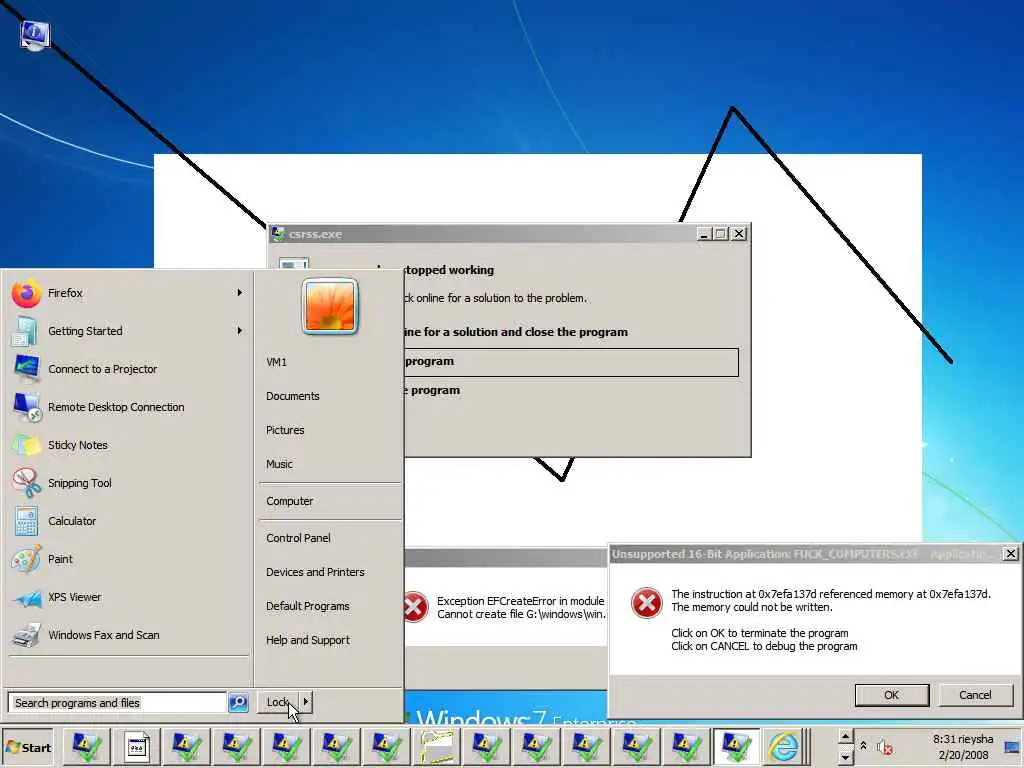Click the Start button
Image resolution: width=1024 pixels, height=768 pixels.
click(27, 747)
